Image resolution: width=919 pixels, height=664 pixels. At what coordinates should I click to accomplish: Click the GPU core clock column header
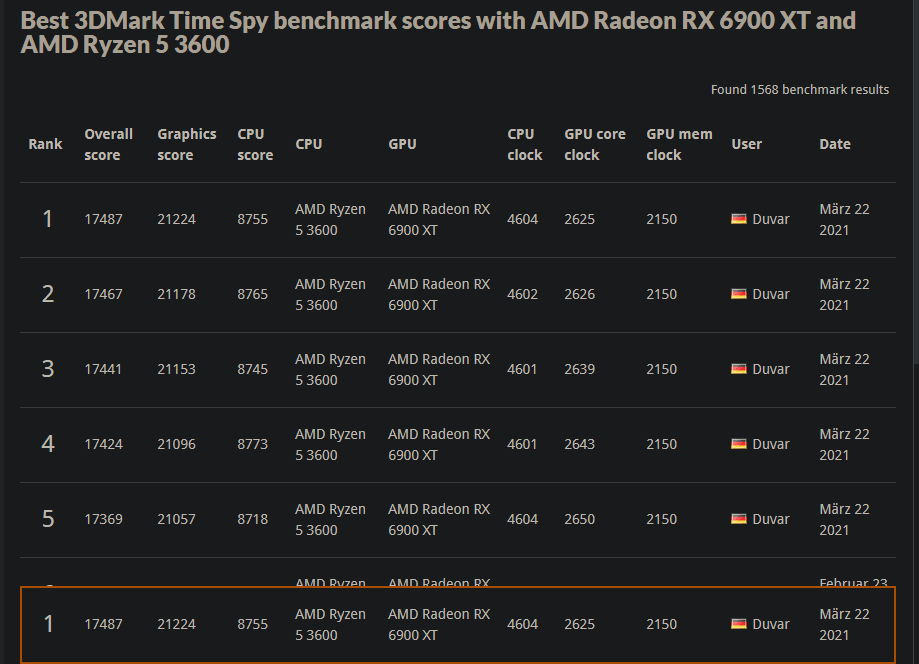594,144
